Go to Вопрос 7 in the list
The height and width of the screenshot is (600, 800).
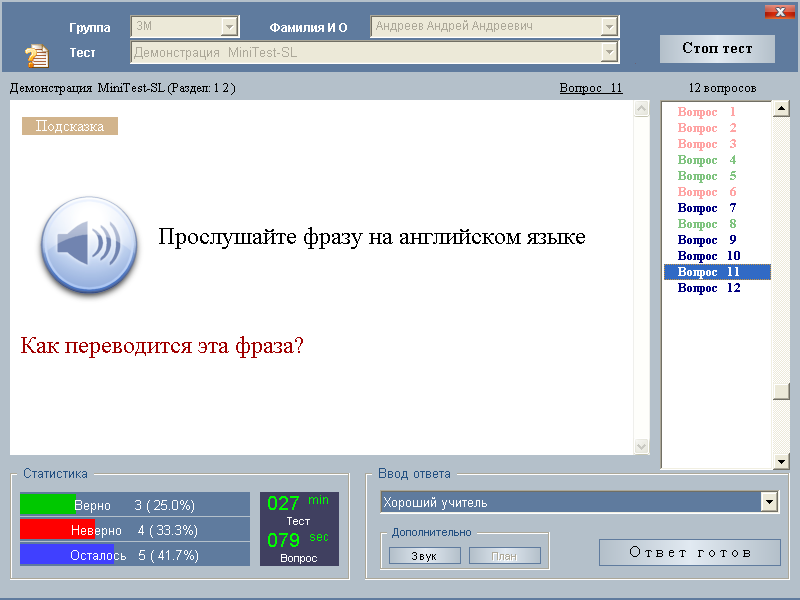pos(707,208)
